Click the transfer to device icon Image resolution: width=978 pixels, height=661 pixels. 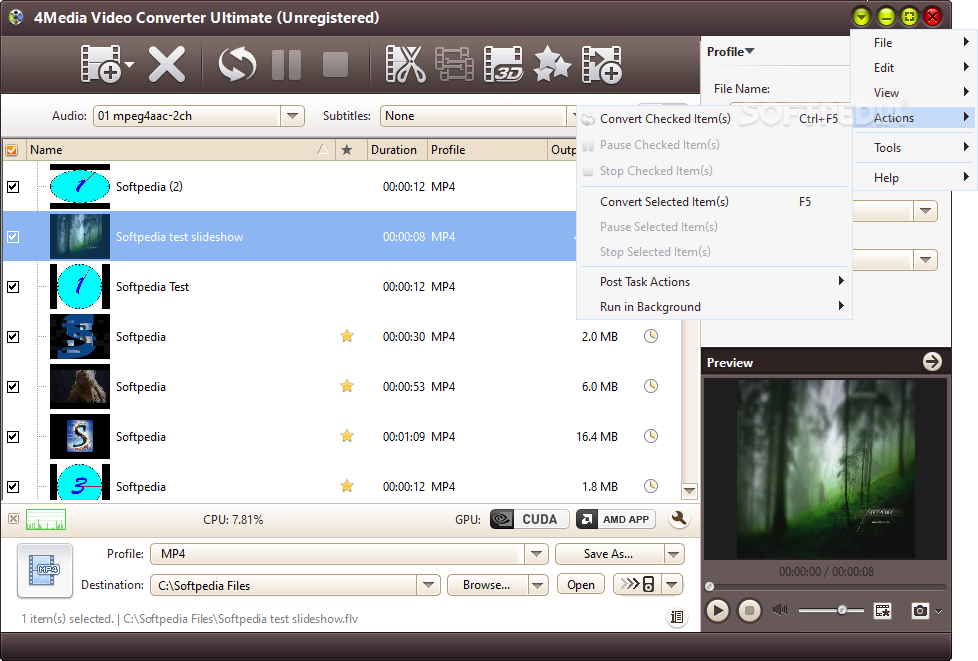(637, 584)
